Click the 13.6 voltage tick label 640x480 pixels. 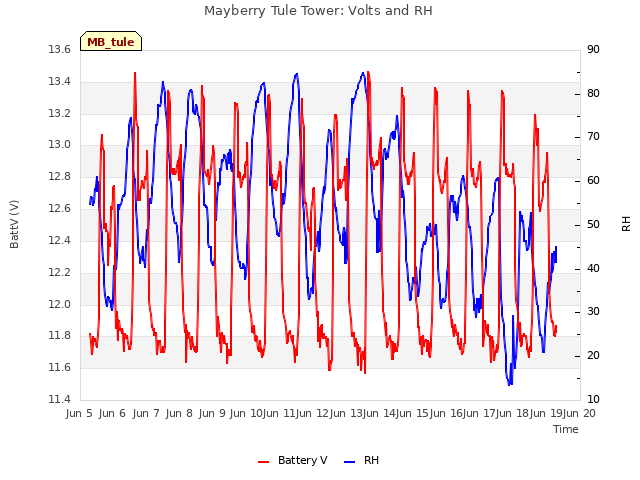point(60,49)
